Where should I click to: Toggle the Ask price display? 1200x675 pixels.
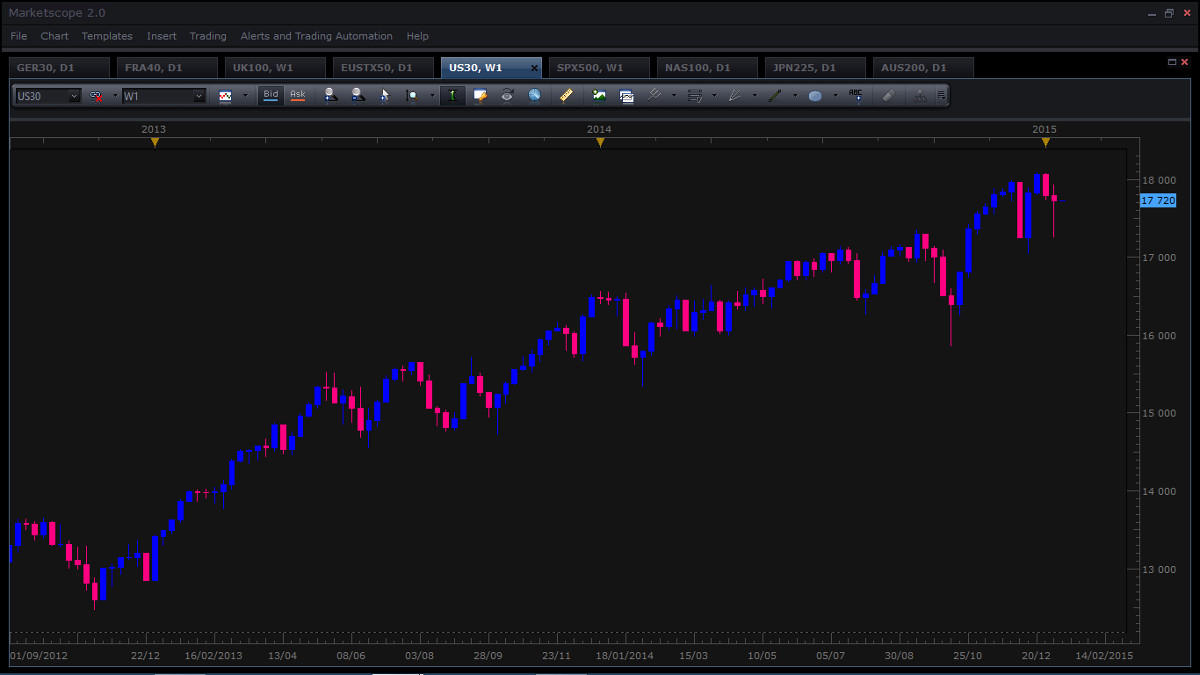(x=297, y=95)
